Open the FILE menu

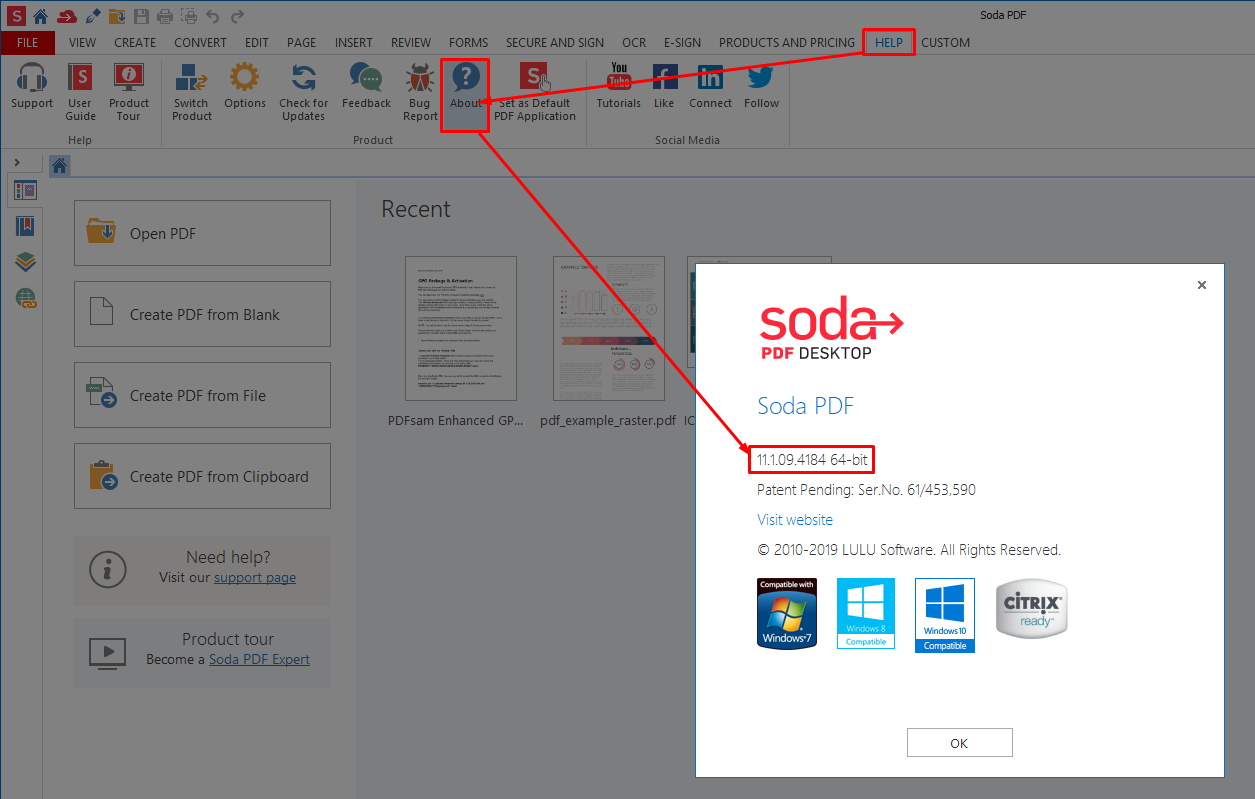(28, 43)
